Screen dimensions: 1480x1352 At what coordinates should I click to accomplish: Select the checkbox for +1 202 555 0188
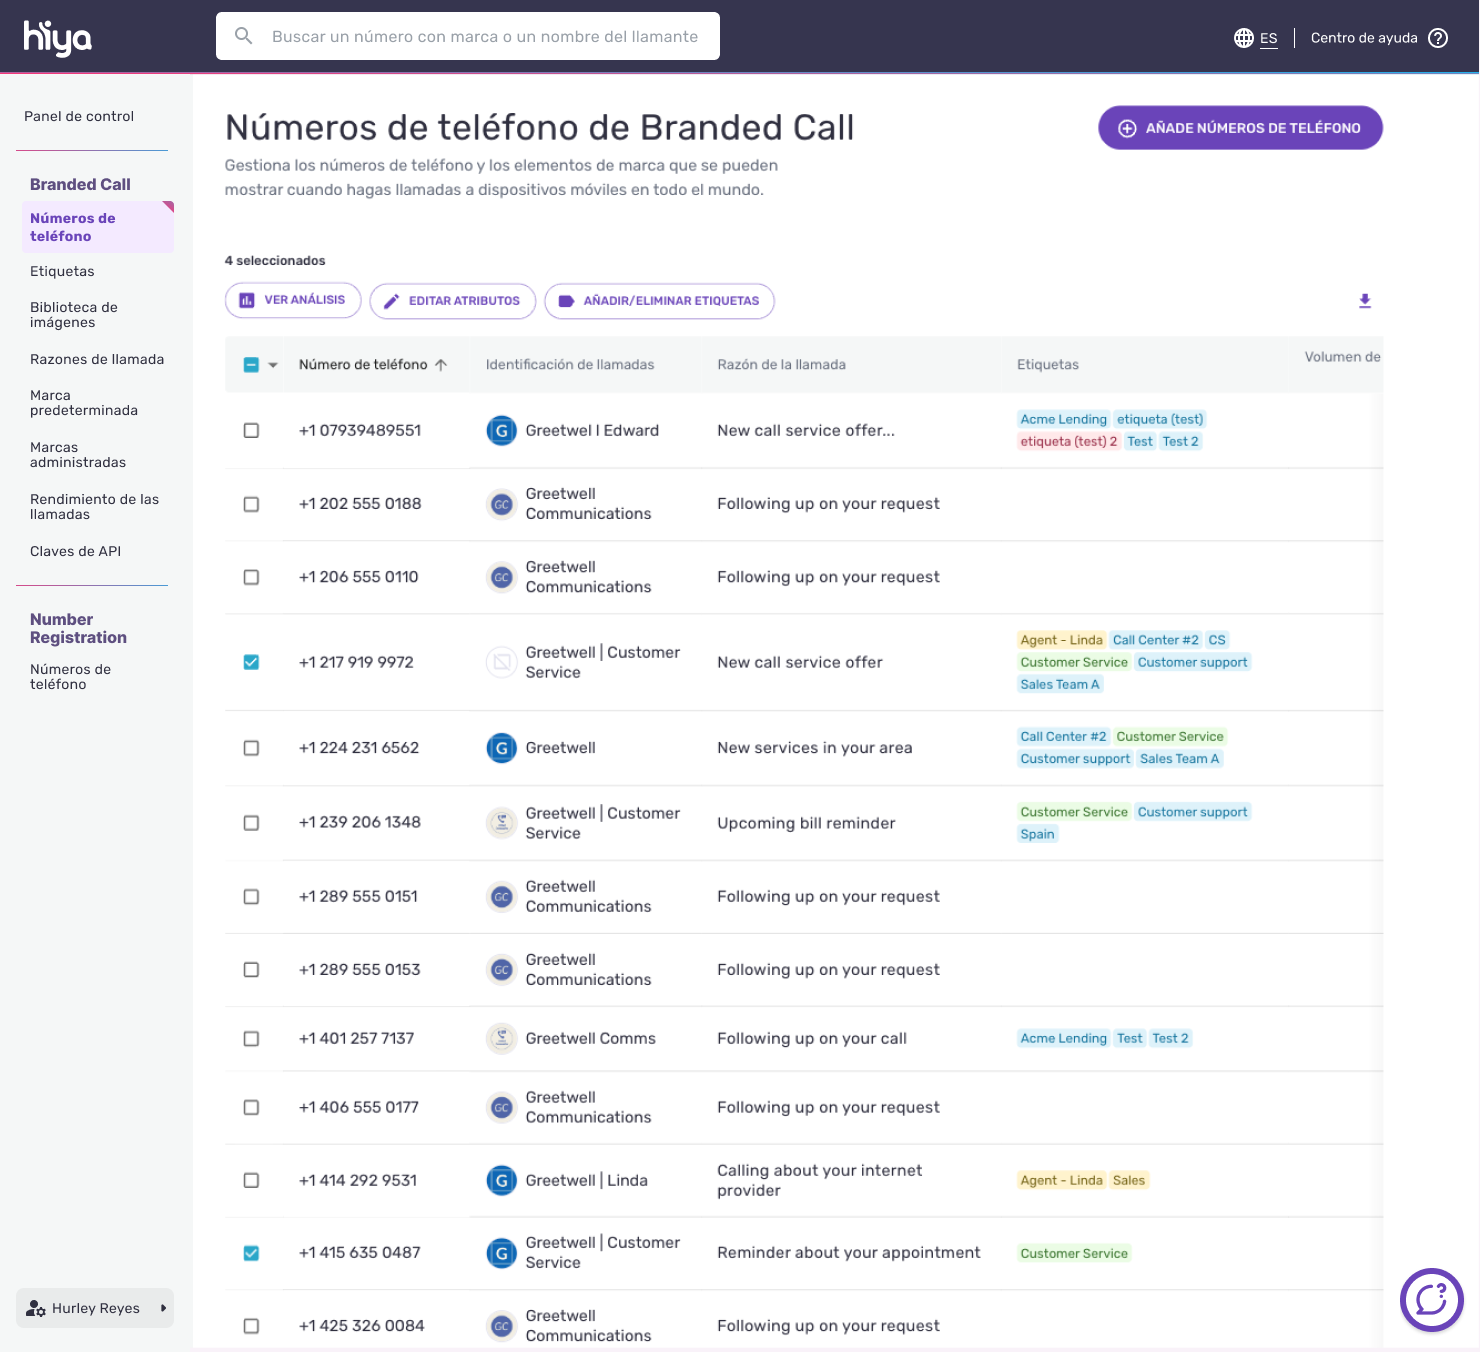(x=251, y=504)
